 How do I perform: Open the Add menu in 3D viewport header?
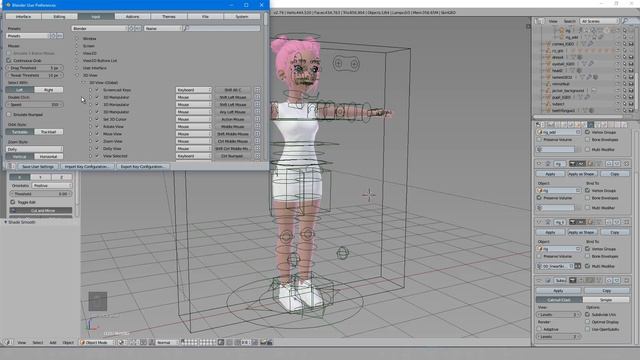53,342
